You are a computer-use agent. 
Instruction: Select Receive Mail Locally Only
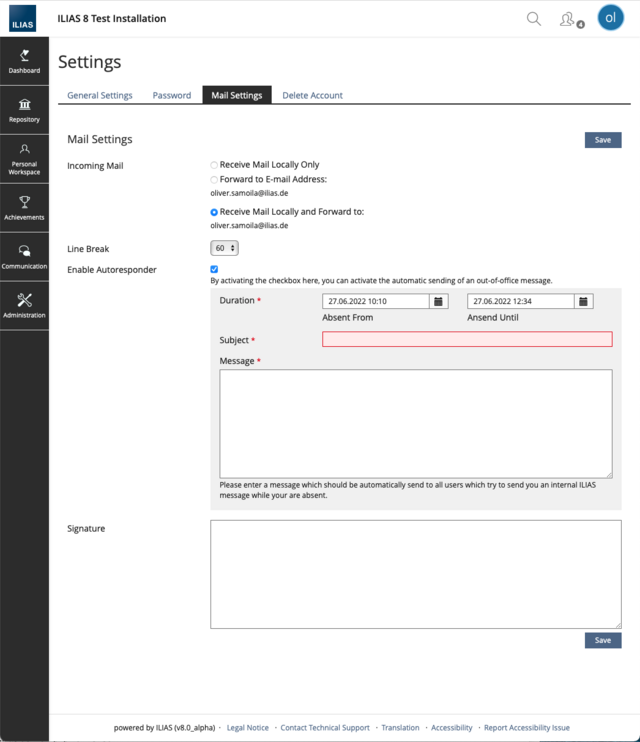[x=214, y=165]
